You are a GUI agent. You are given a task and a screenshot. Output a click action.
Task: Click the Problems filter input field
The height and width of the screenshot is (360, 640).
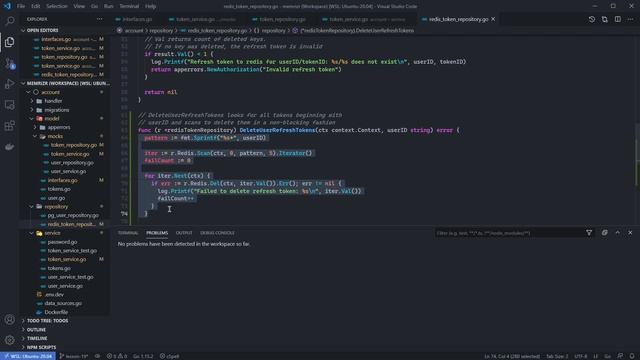(x=509, y=233)
